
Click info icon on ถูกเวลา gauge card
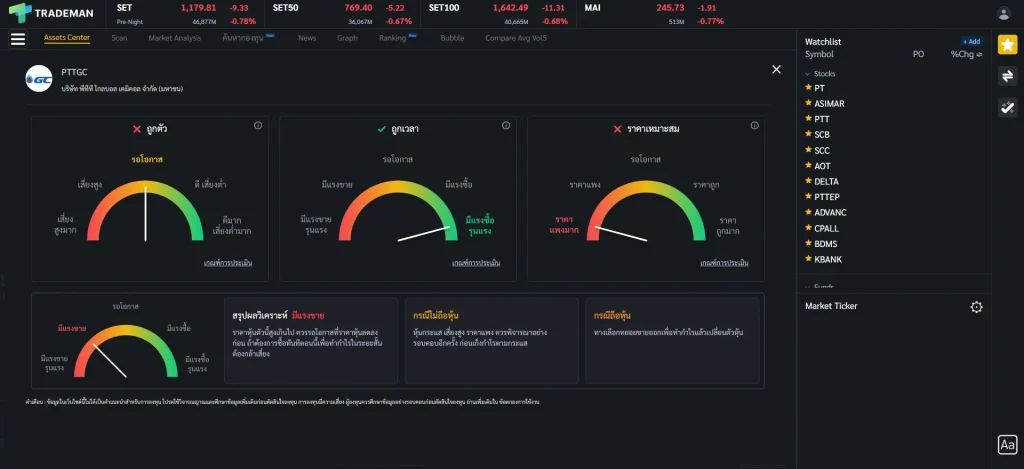click(505, 126)
